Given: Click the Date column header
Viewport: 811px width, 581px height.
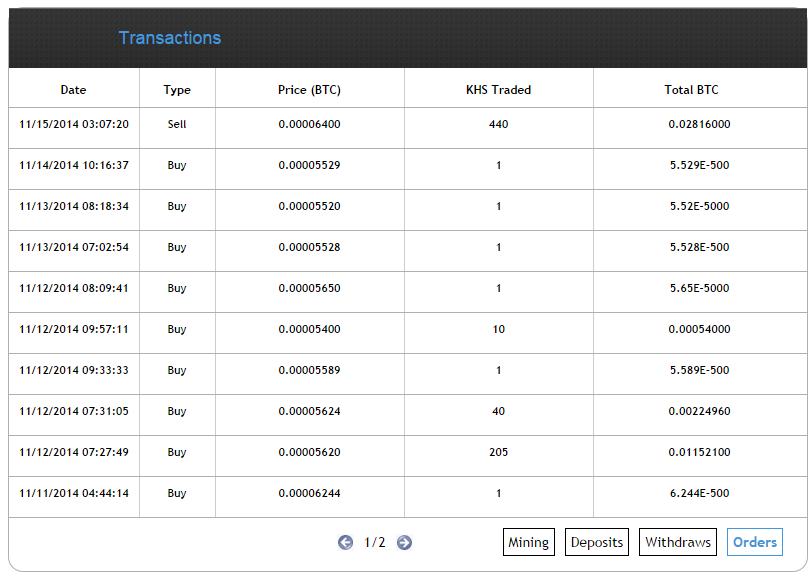Looking at the screenshot, I should tap(73, 90).
